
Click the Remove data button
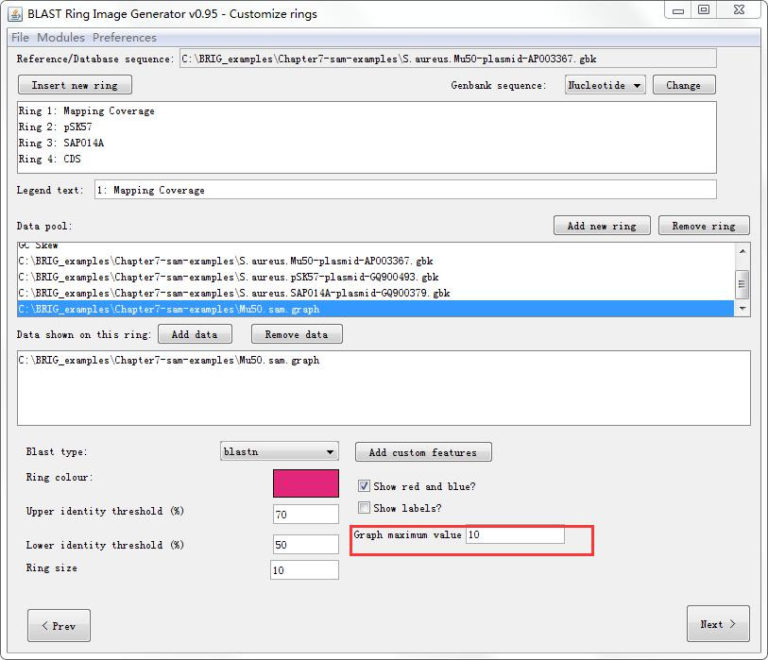click(x=297, y=334)
